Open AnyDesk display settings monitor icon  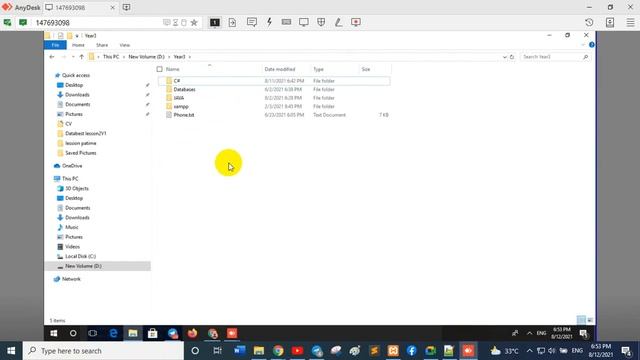pyautogui.click(x=304, y=22)
